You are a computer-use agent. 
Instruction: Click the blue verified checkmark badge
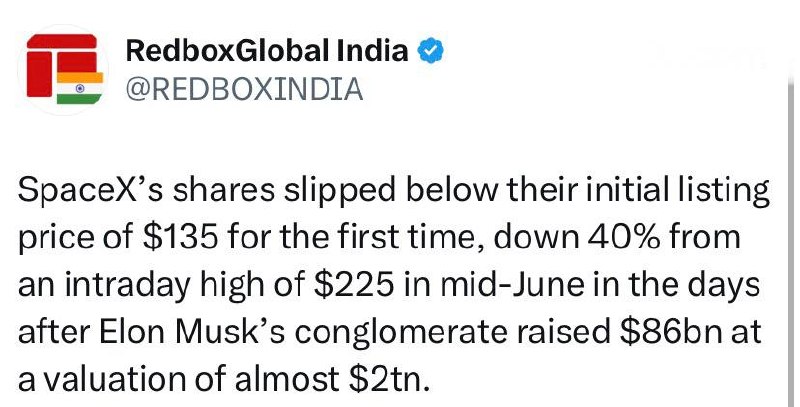[x=431, y=51]
